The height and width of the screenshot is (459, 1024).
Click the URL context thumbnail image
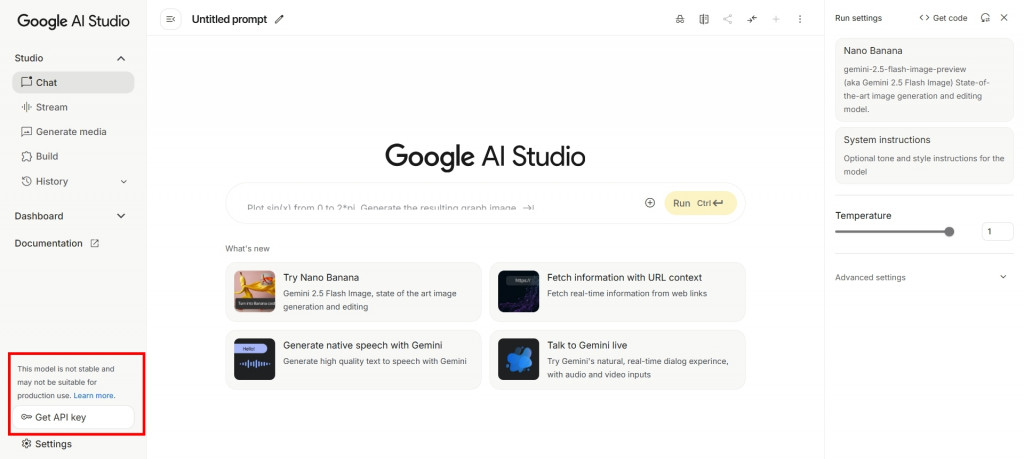click(x=519, y=291)
